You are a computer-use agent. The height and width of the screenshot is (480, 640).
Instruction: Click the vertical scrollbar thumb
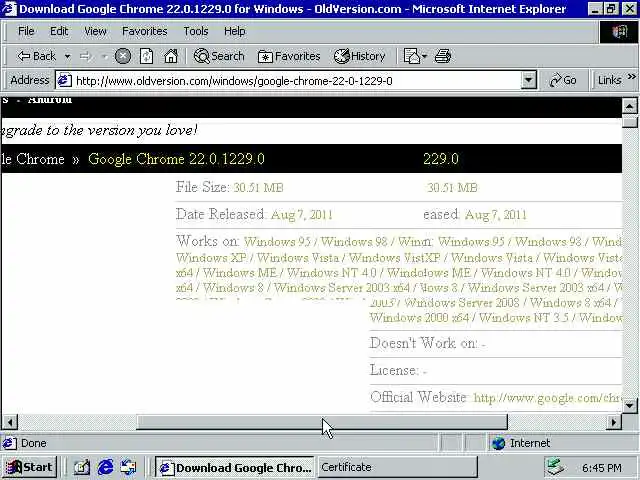(x=629, y=121)
